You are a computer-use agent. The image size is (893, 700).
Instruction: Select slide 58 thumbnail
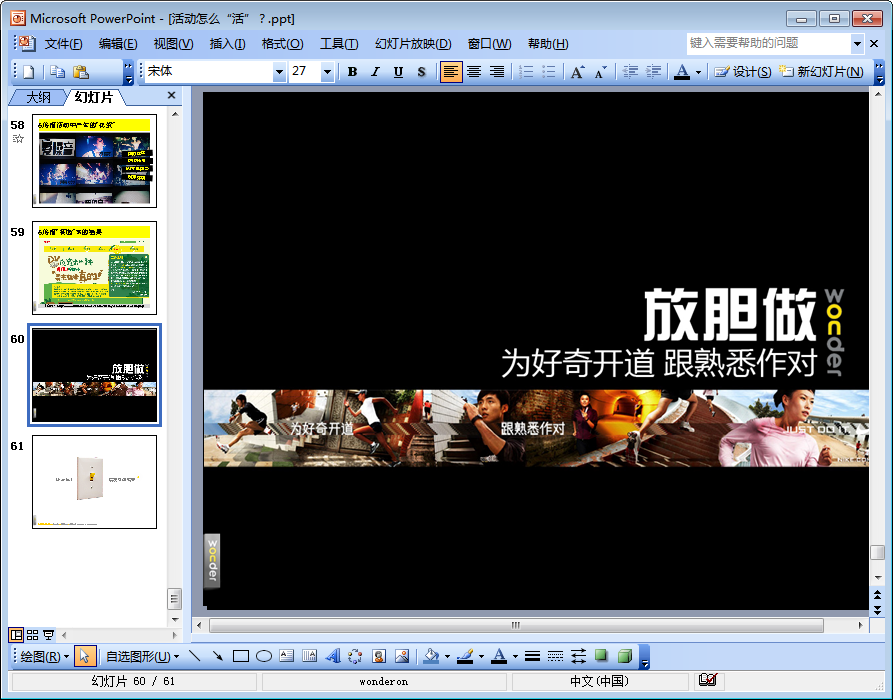click(95, 161)
